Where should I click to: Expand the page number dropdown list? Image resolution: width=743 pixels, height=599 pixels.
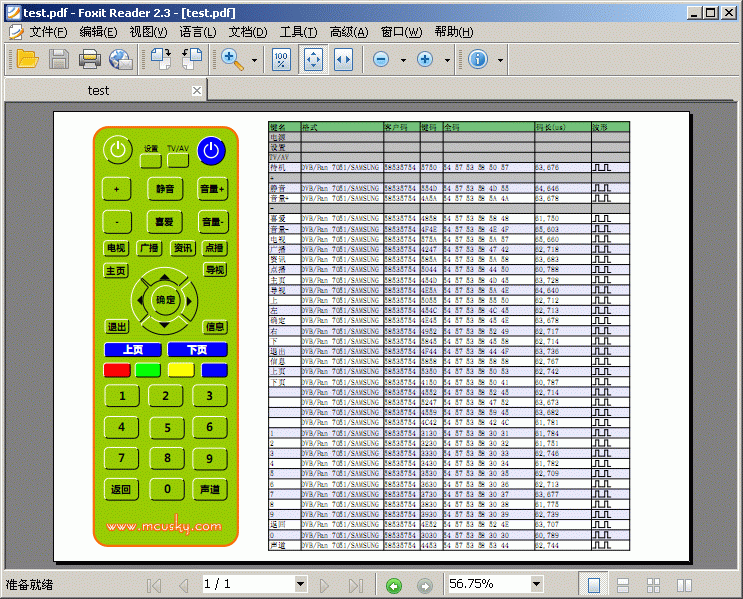[x=300, y=584]
